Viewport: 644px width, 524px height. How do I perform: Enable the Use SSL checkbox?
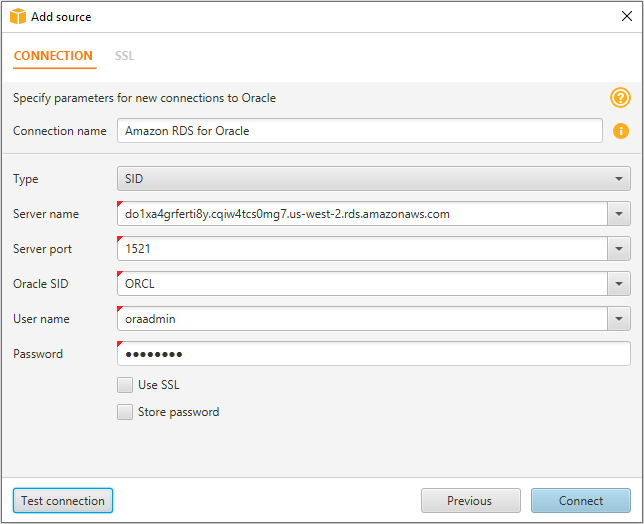pyautogui.click(x=125, y=385)
